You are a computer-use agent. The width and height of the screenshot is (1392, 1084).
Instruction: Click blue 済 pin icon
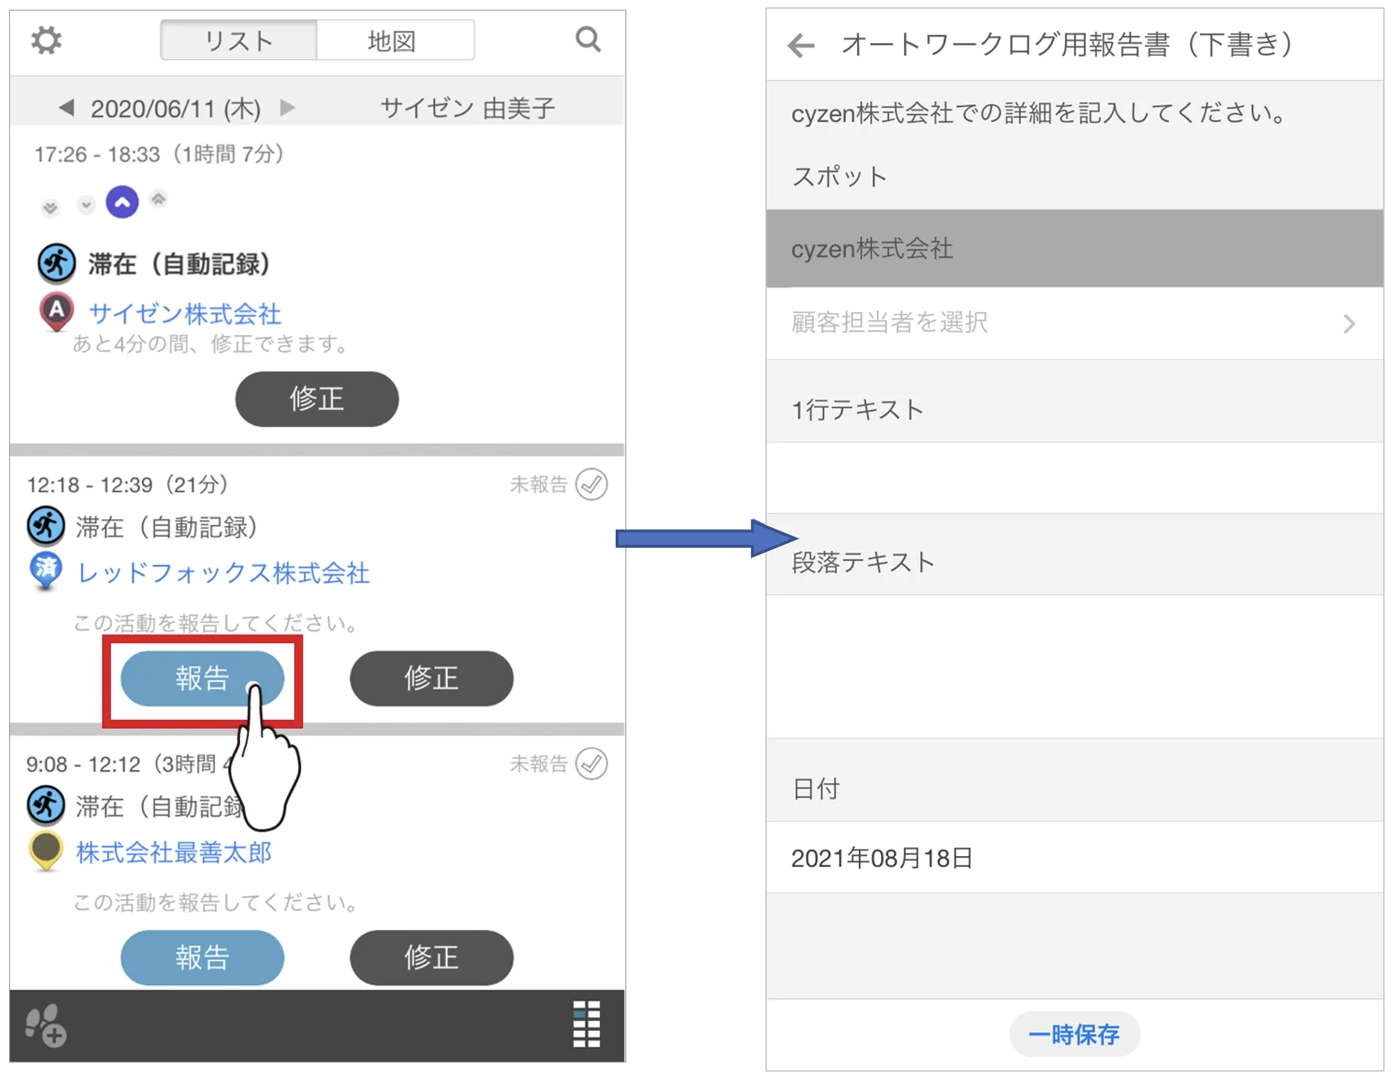point(46,571)
